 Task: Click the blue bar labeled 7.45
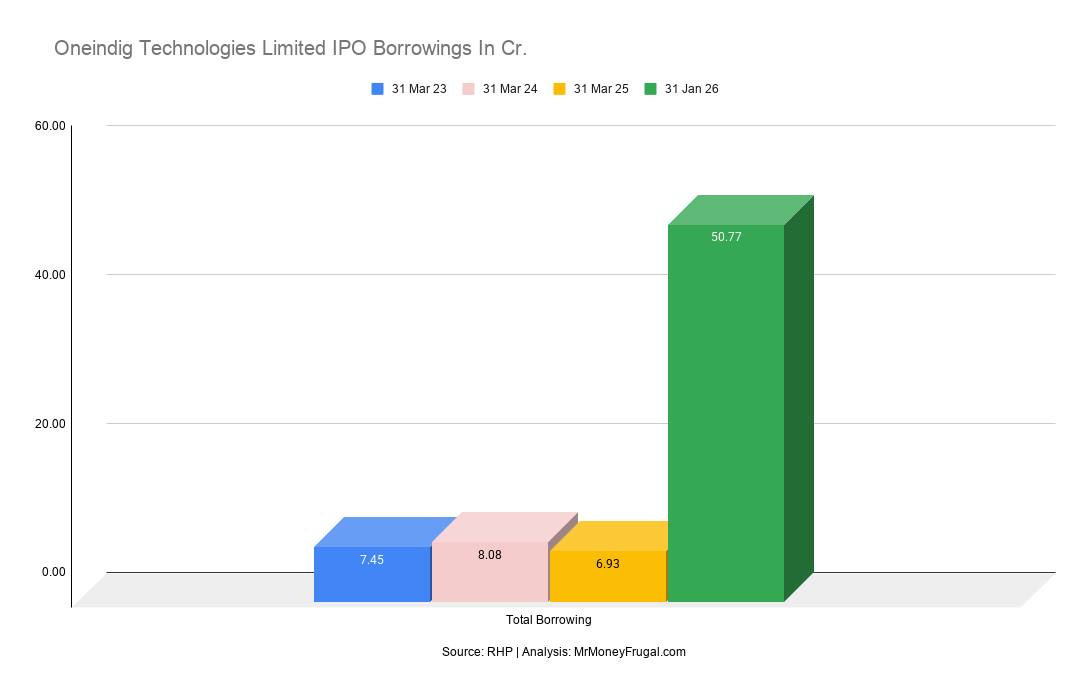coord(372,574)
